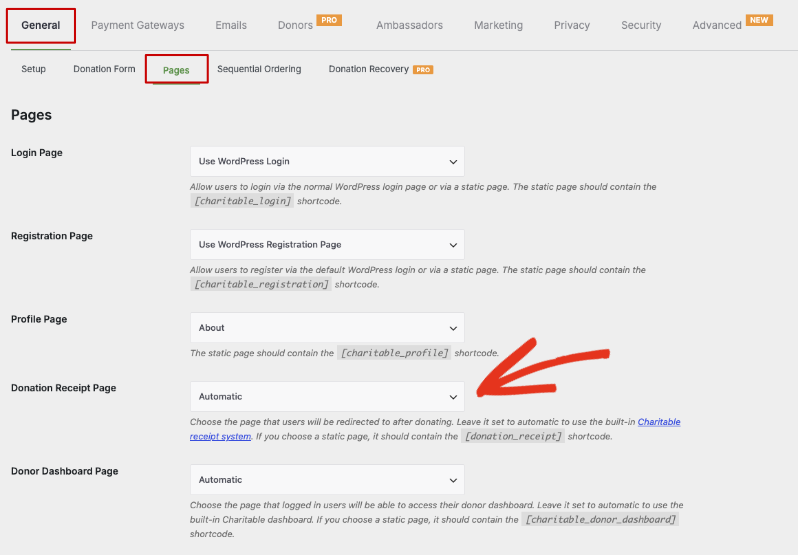Click the Donor Dashboard Page label
798x555 pixels.
65,472
